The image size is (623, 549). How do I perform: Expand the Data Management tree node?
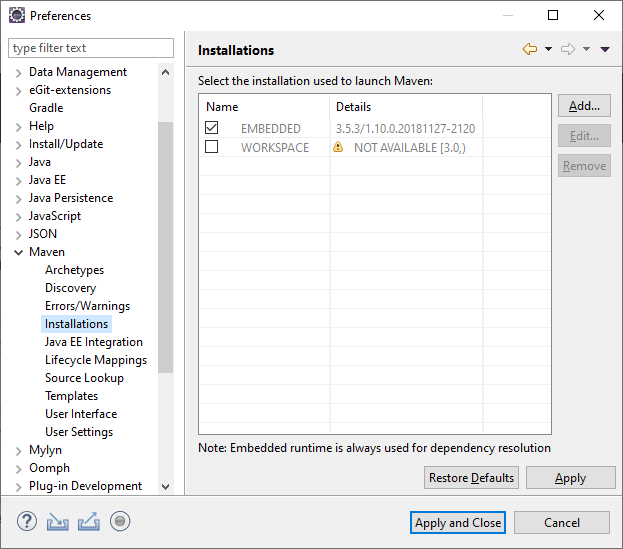(18, 73)
